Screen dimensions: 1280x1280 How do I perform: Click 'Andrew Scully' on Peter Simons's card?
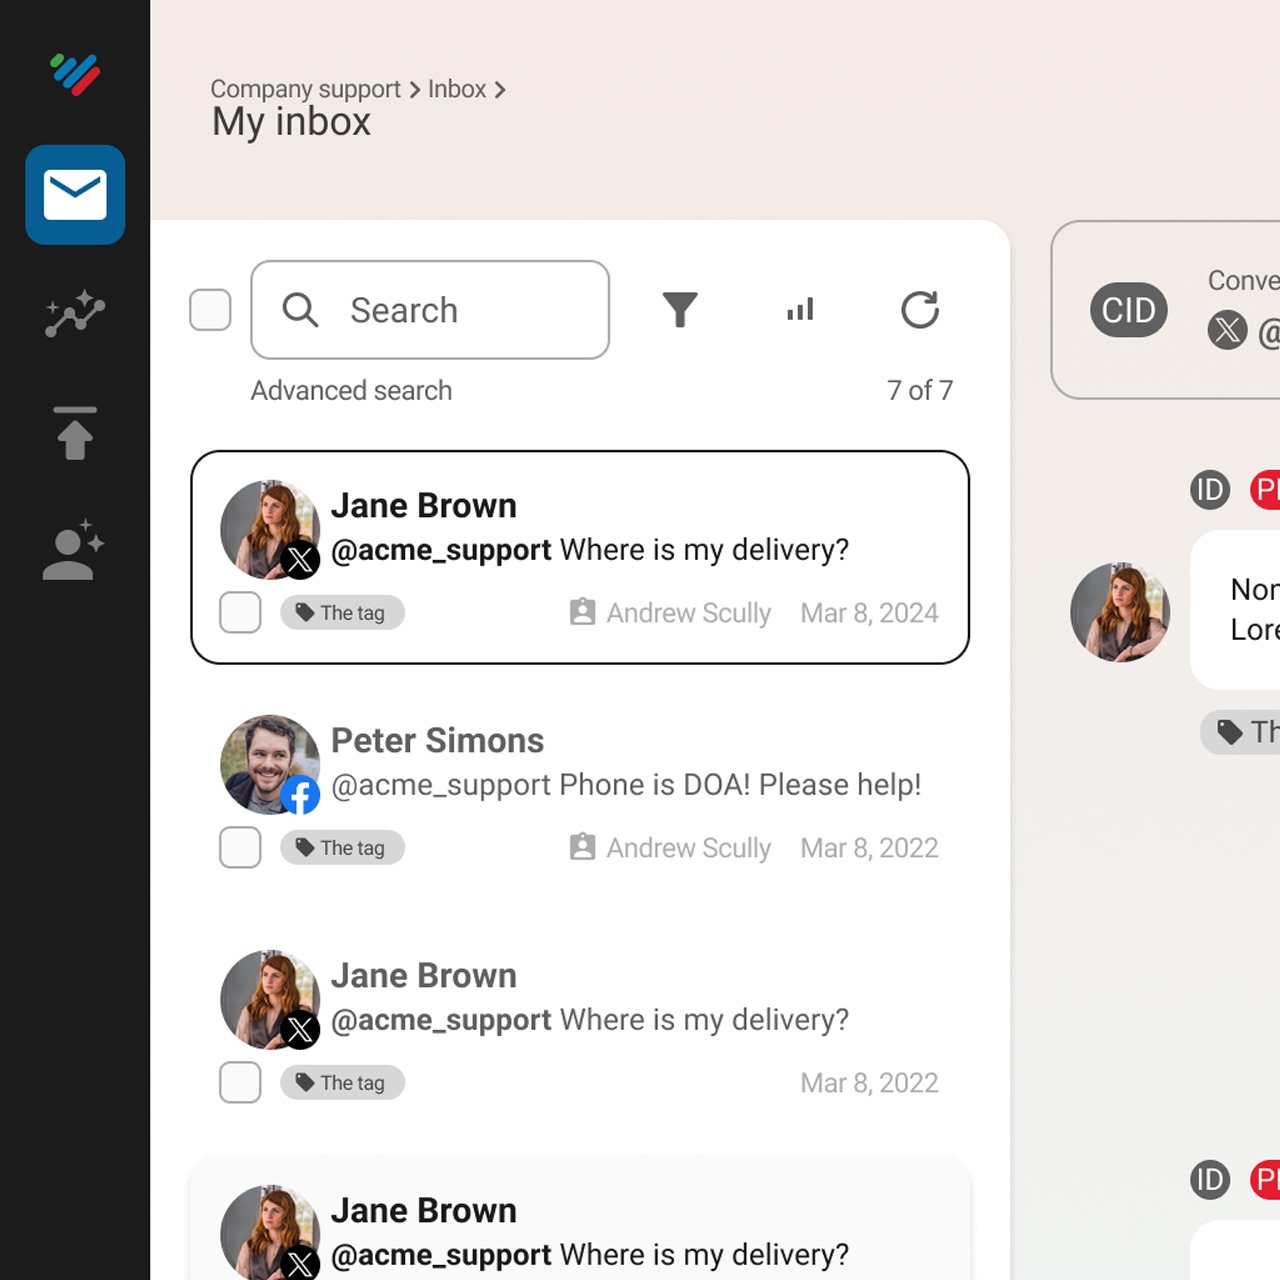pos(689,848)
